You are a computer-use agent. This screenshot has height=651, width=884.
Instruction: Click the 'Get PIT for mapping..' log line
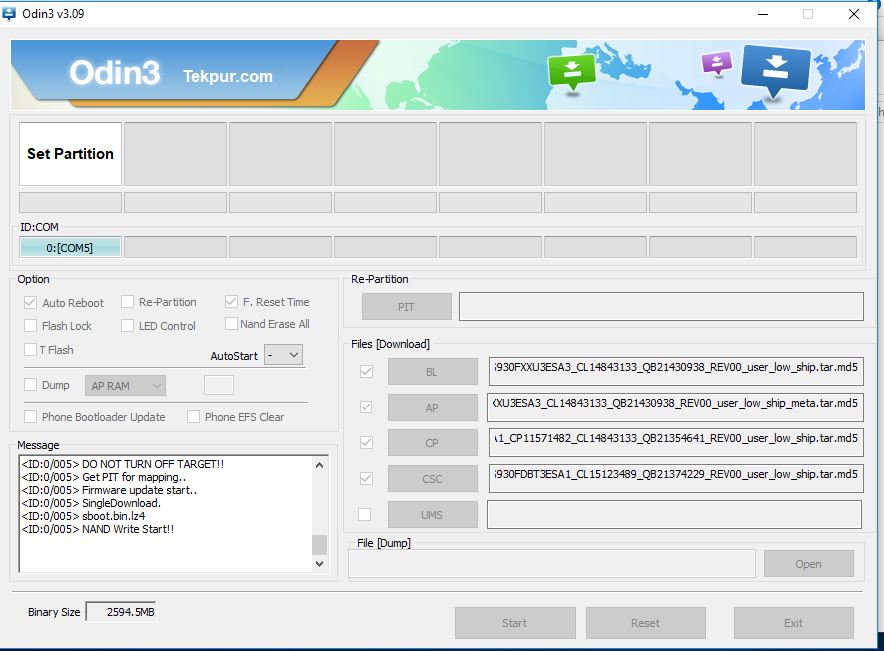tap(104, 477)
